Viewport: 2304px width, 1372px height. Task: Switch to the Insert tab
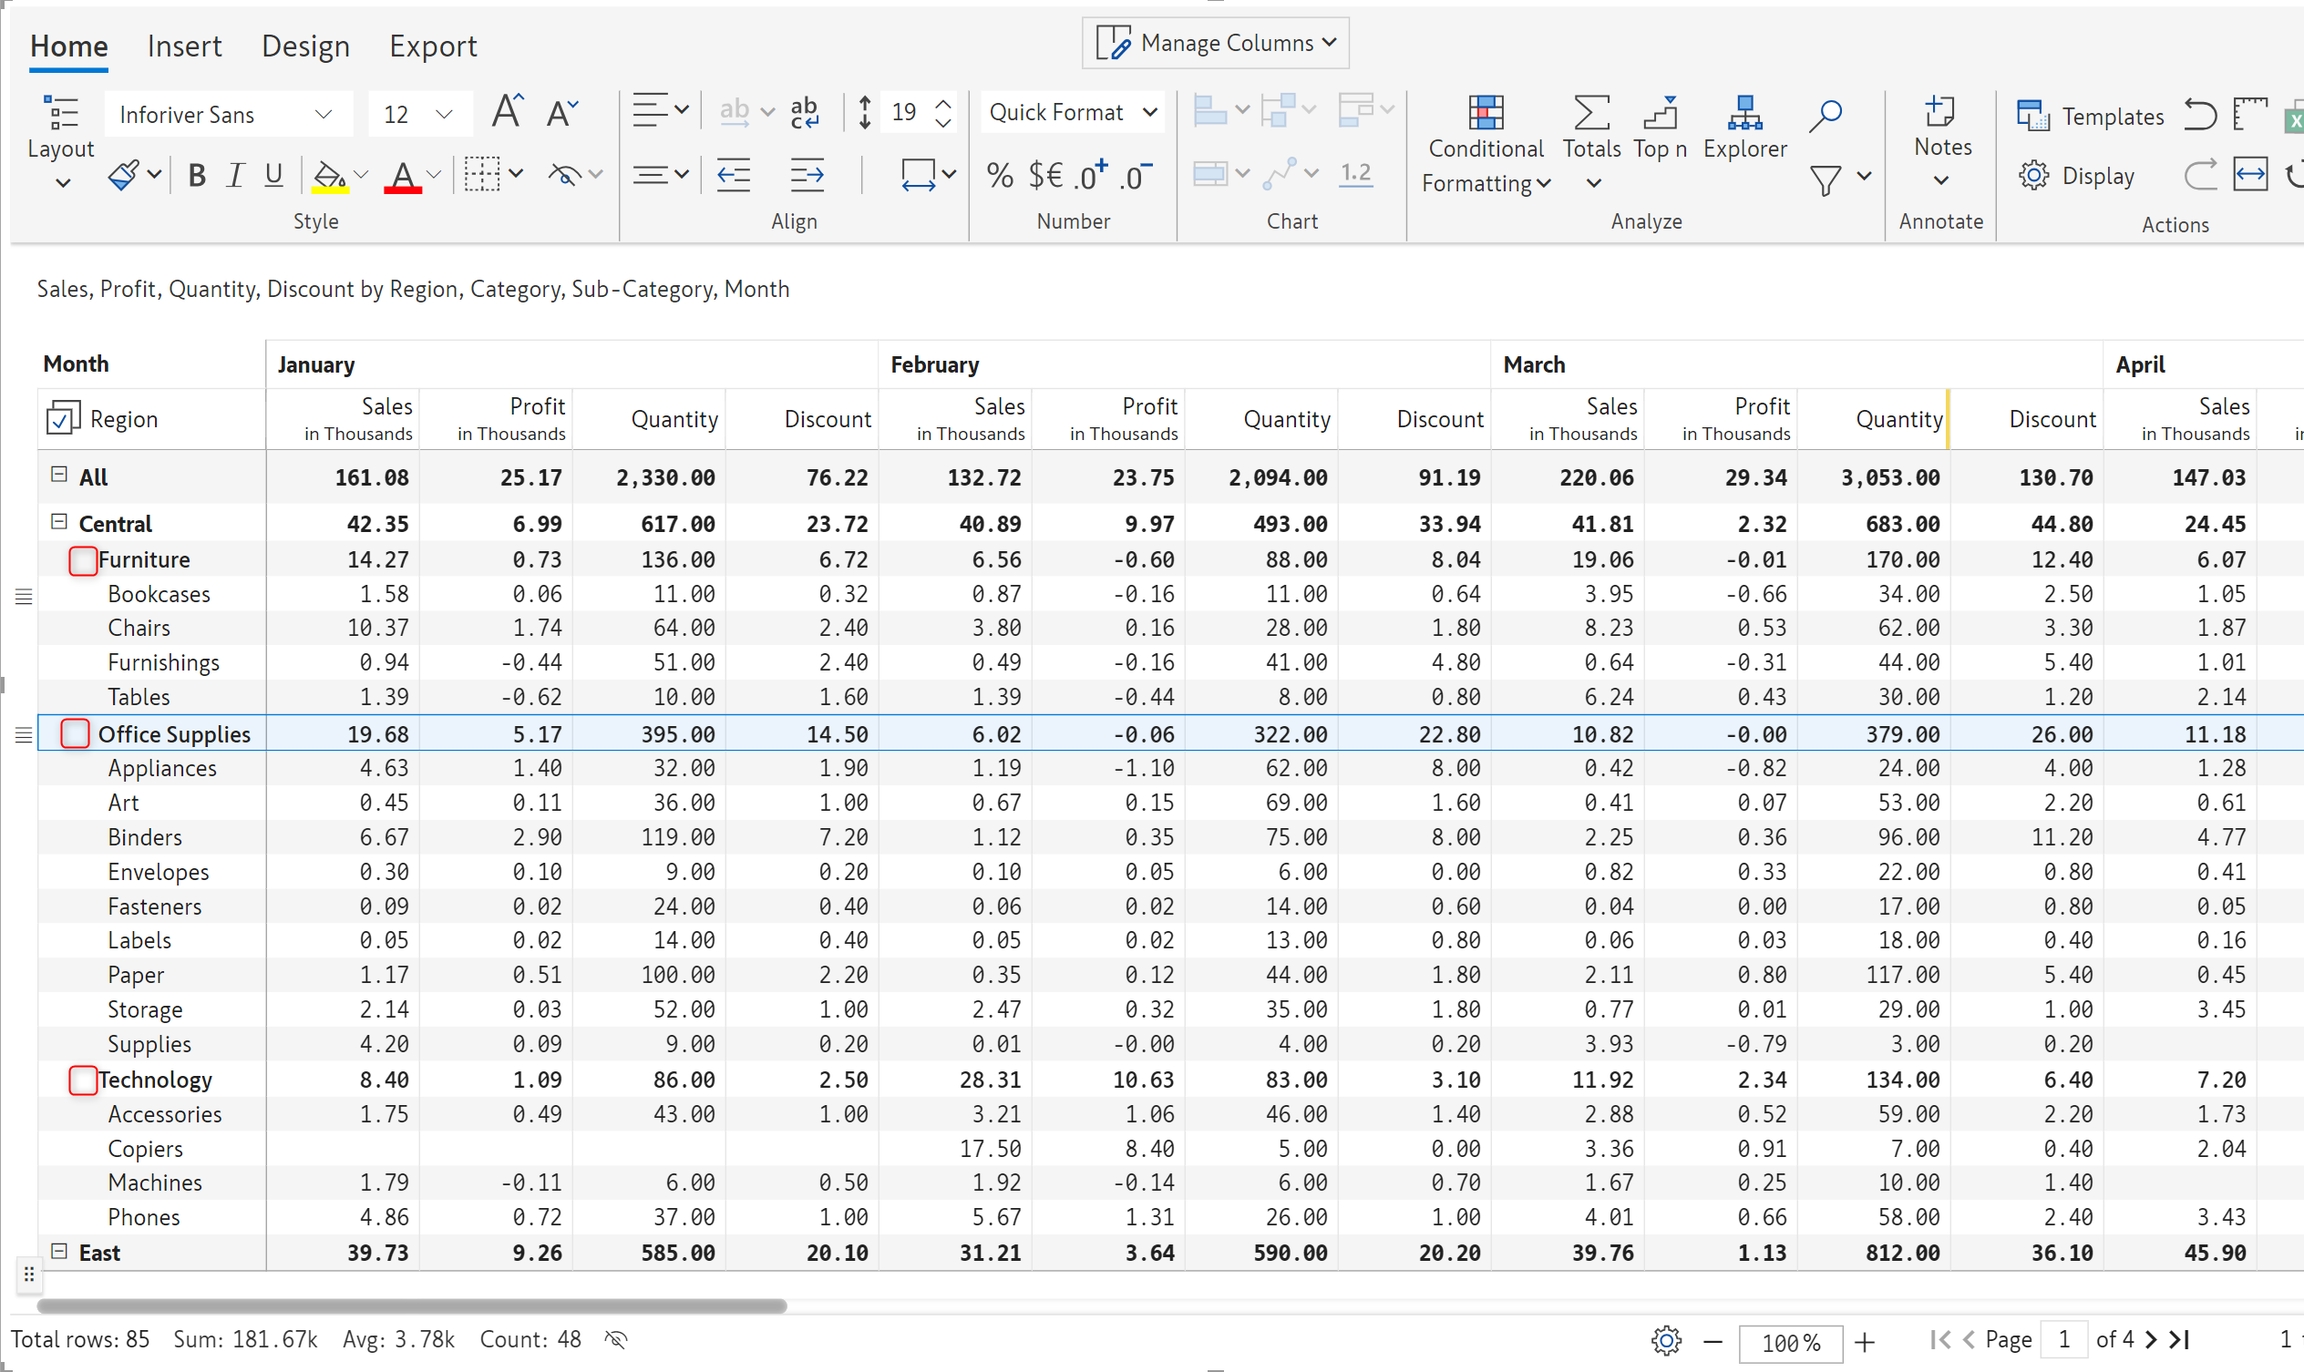(184, 46)
